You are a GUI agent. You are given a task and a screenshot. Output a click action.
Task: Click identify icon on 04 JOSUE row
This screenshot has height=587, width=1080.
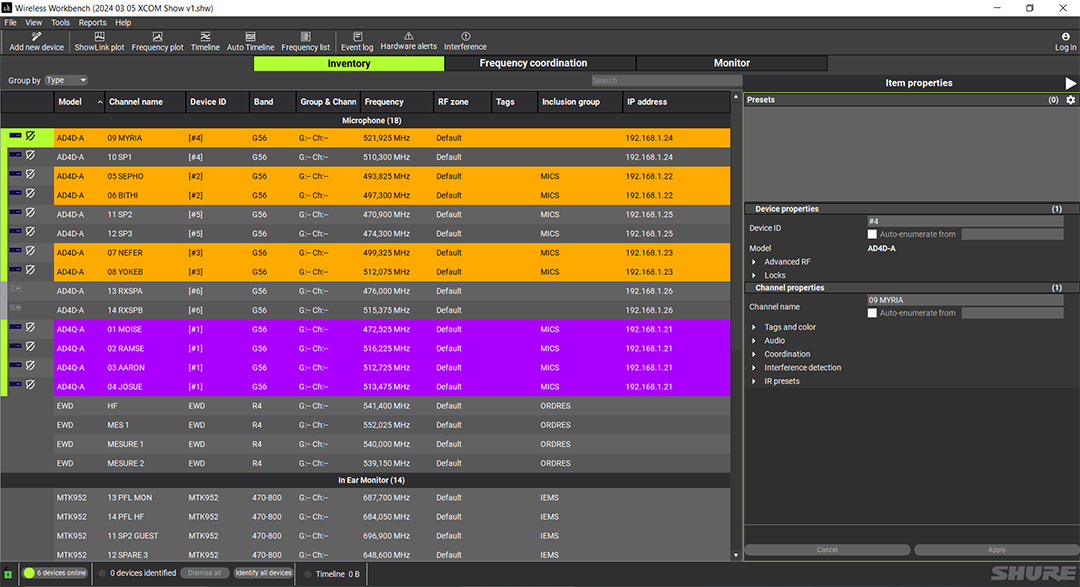30,385
